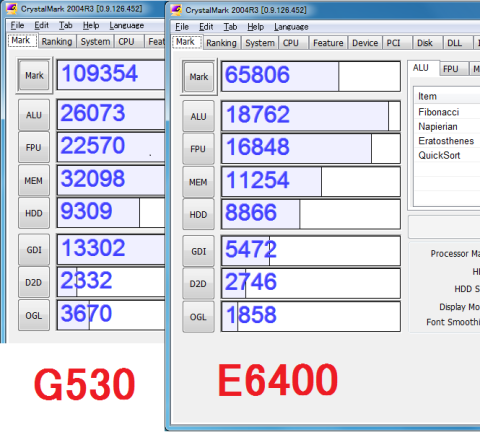Image resolution: width=480 pixels, height=432 pixels.
Task: Select ALU details tab in E6400 panel
Action: point(423,68)
